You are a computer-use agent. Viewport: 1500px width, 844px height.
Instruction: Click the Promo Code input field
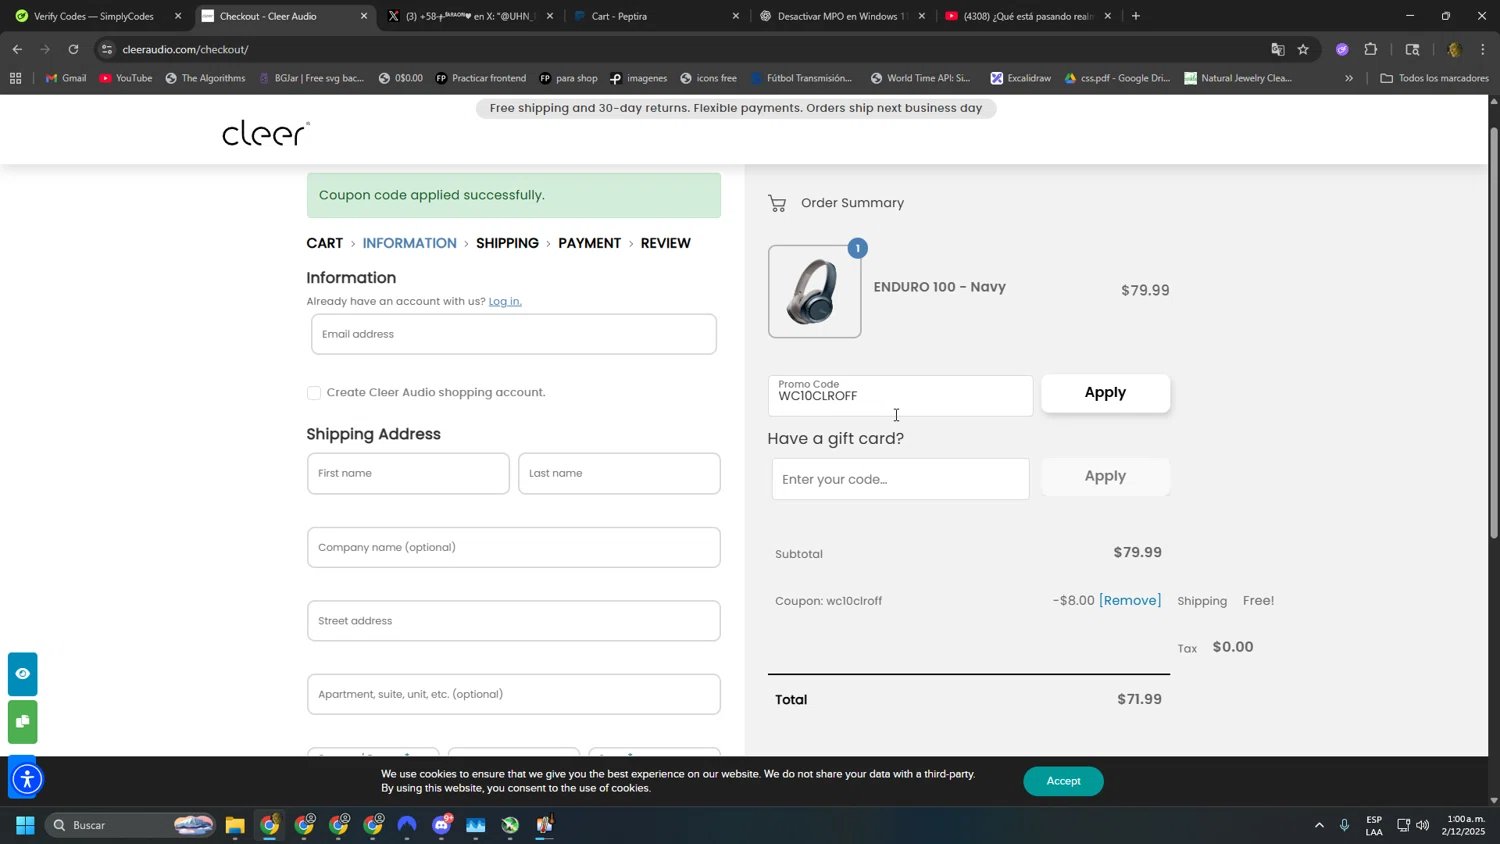pyautogui.click(x=900, y=396)
